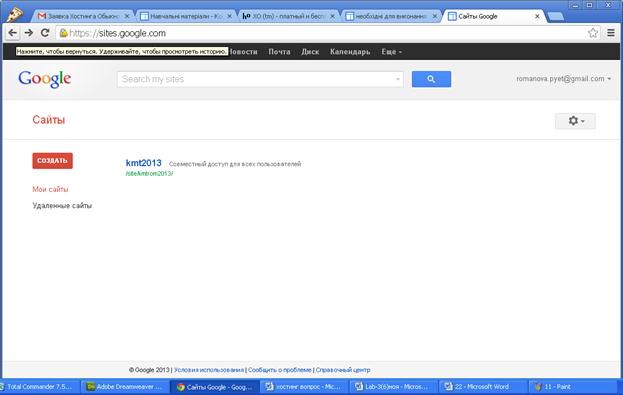Close the Gmail Заявка Хостинга tab
The width and height of the screenshot is (623, 395).
127,16
